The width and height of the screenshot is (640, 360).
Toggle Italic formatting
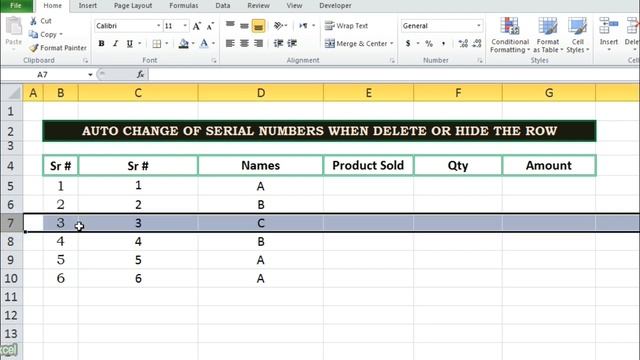115,43
